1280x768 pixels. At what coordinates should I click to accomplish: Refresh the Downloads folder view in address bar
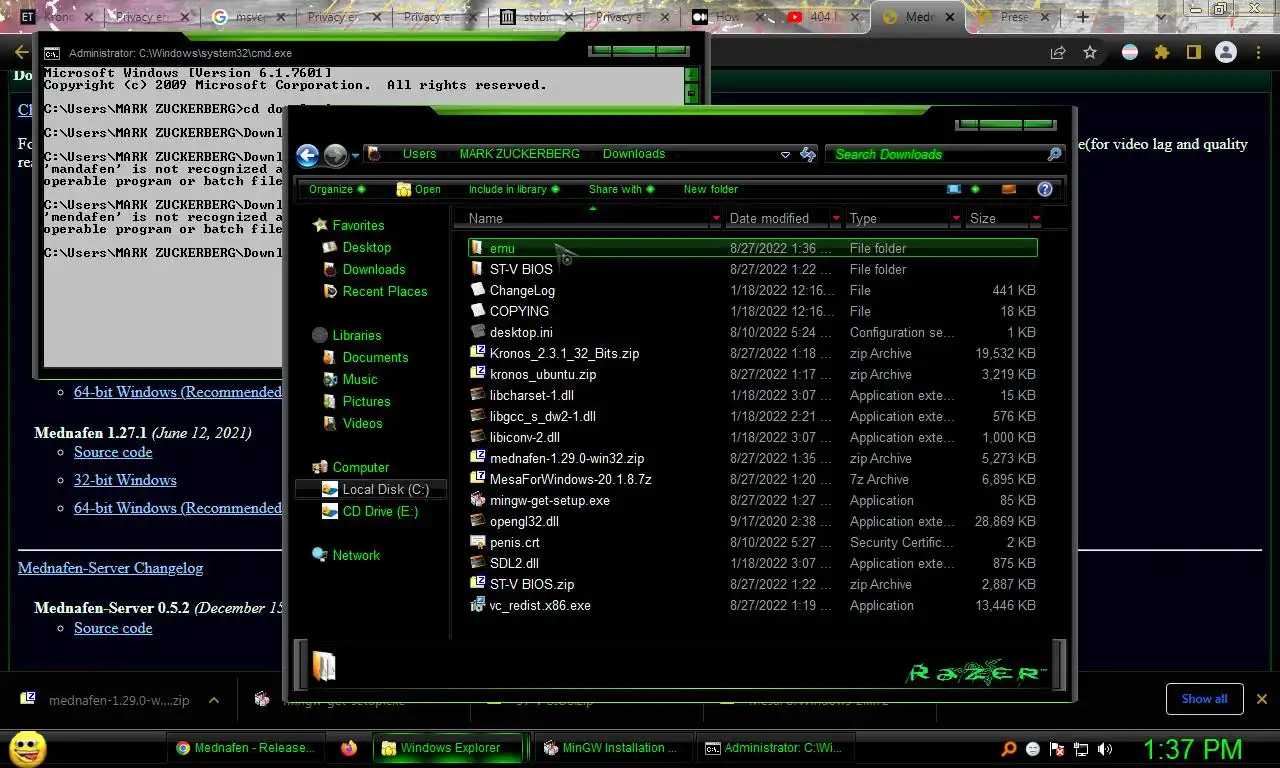(808, 154)
